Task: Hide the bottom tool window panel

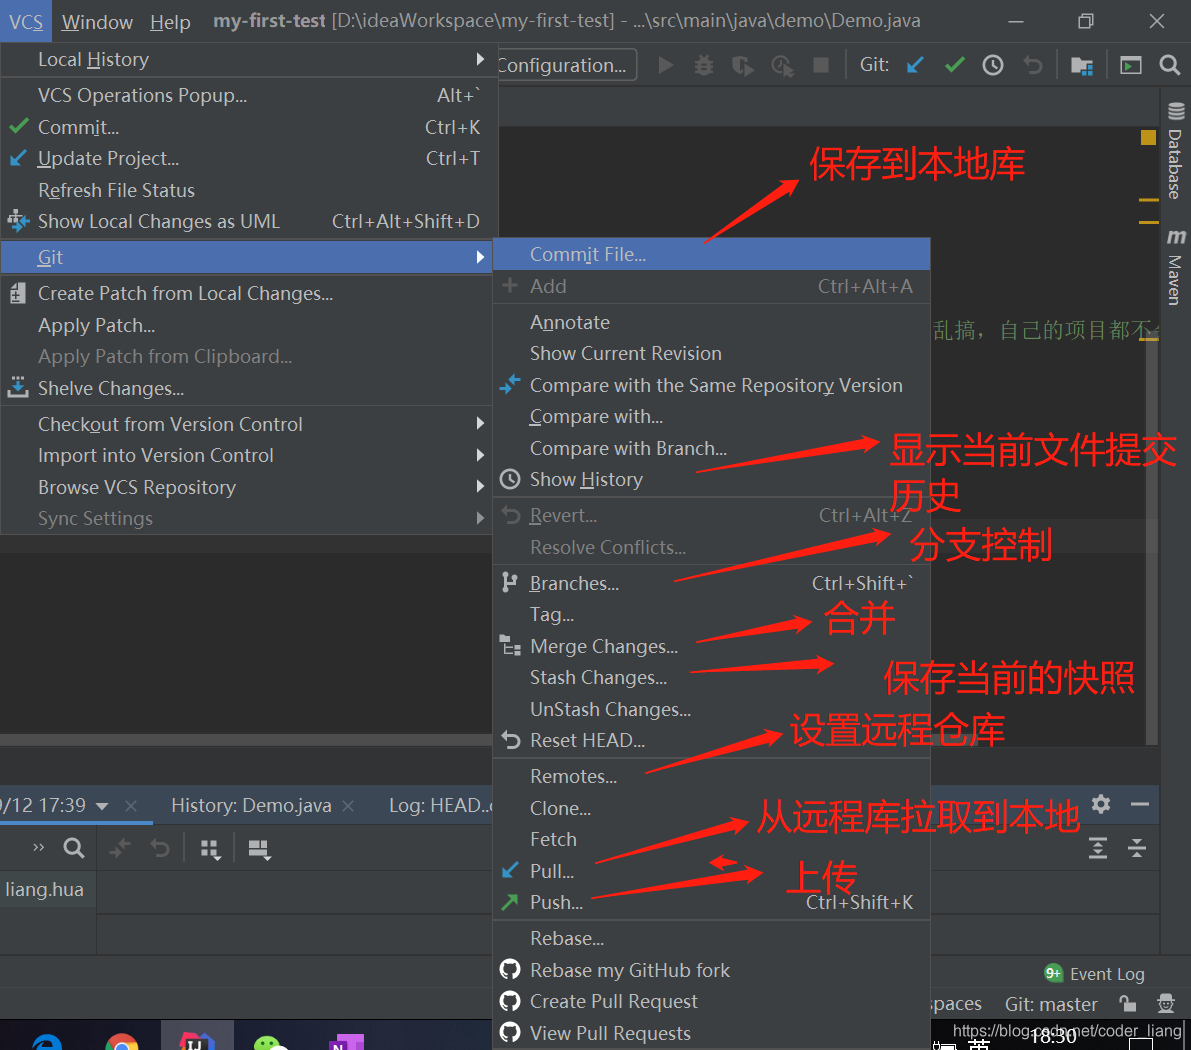Action: [x=1139, y=804]
